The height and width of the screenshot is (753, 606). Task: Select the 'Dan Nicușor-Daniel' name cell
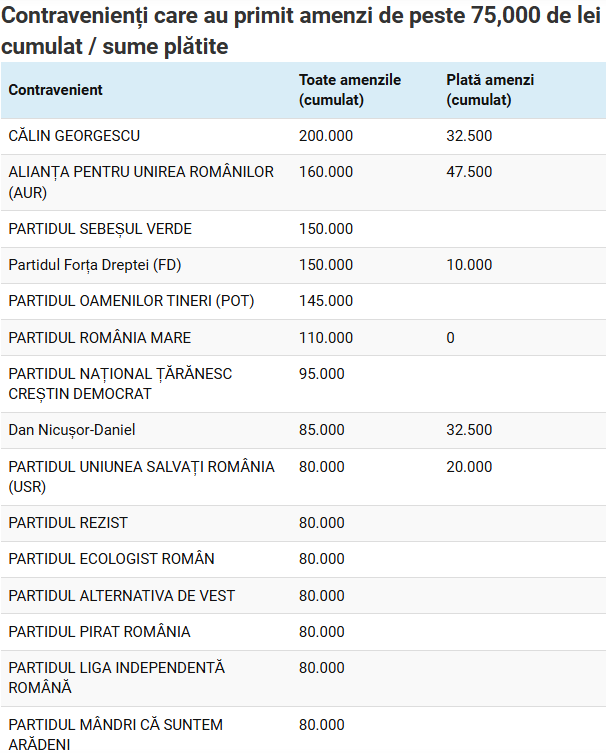[72, 430]
